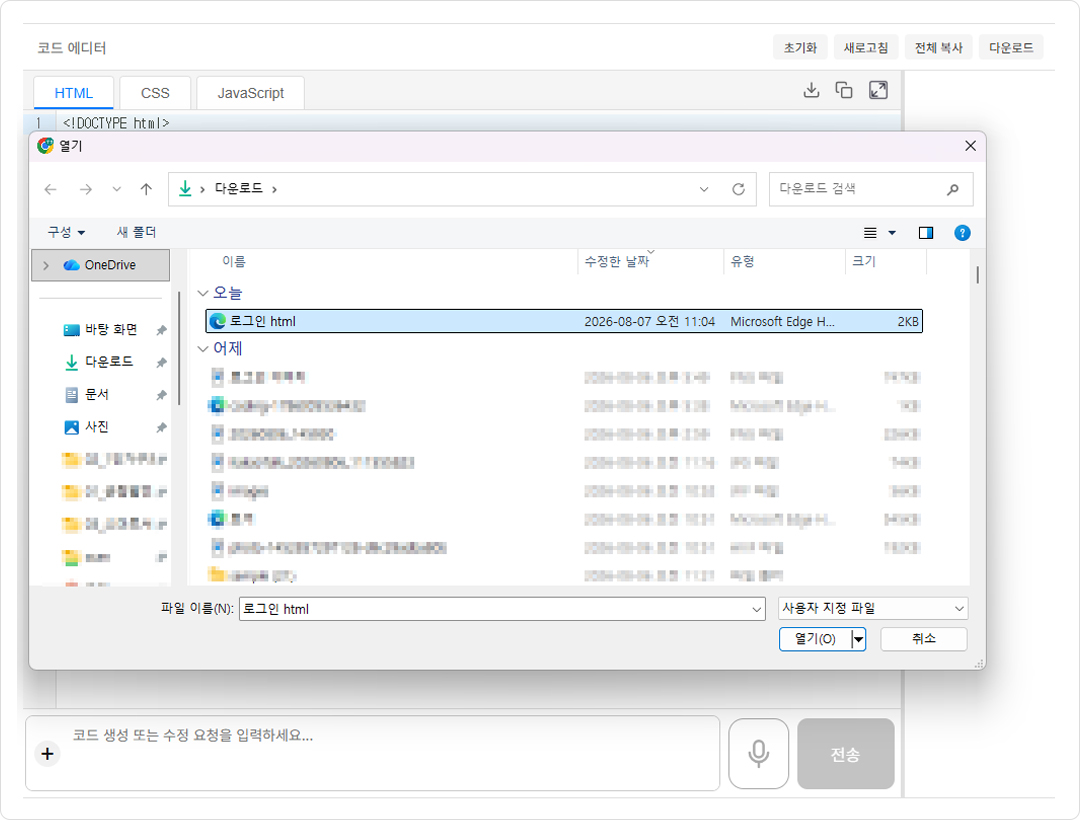
Task: Click the code request prompt field
Action: coord(373,753)
